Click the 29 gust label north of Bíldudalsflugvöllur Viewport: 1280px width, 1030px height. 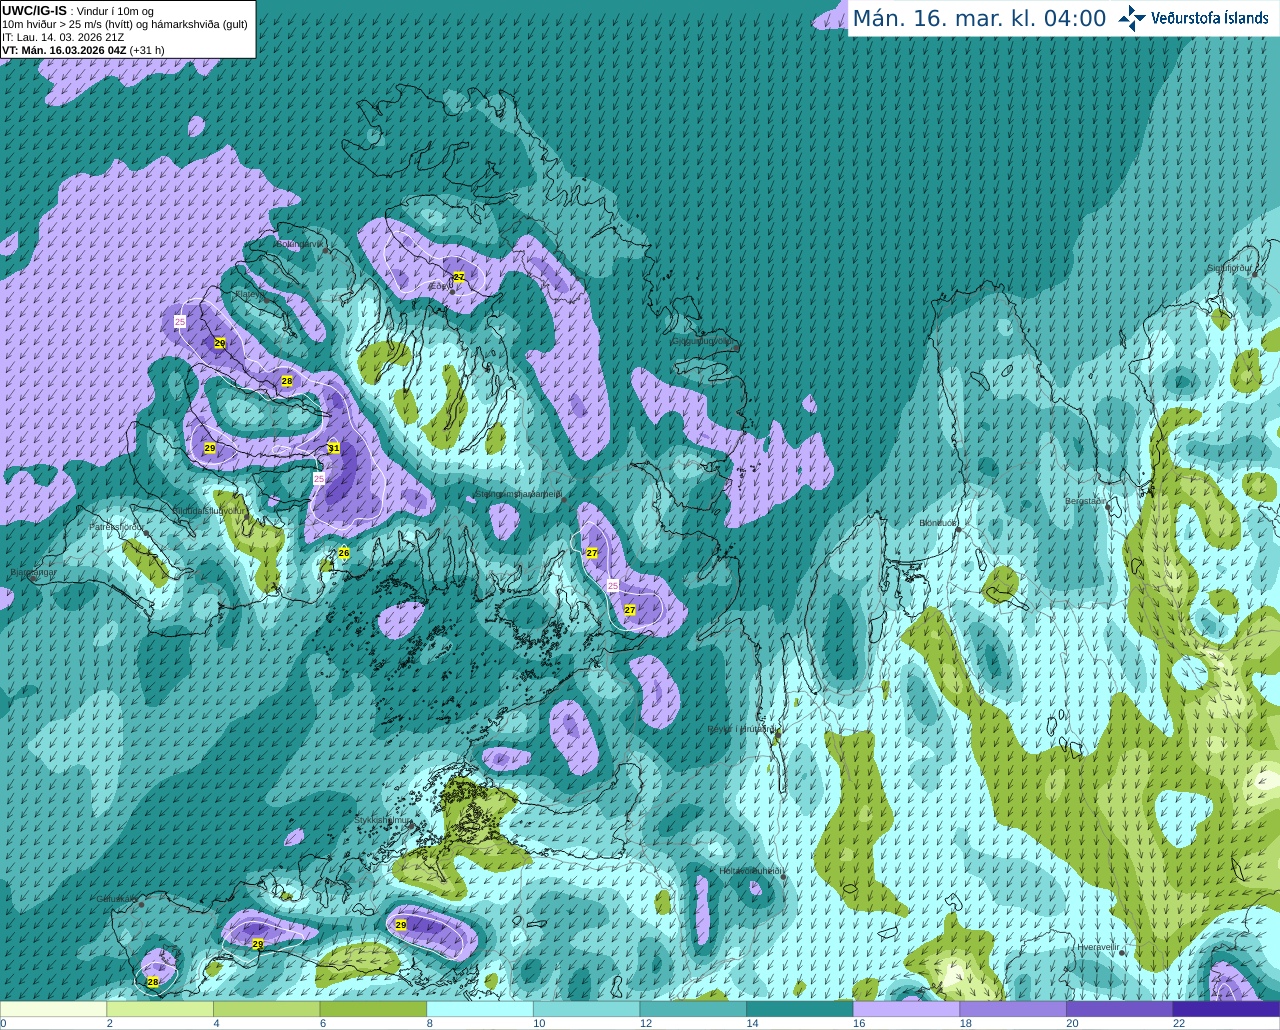(x=209, y=448)
